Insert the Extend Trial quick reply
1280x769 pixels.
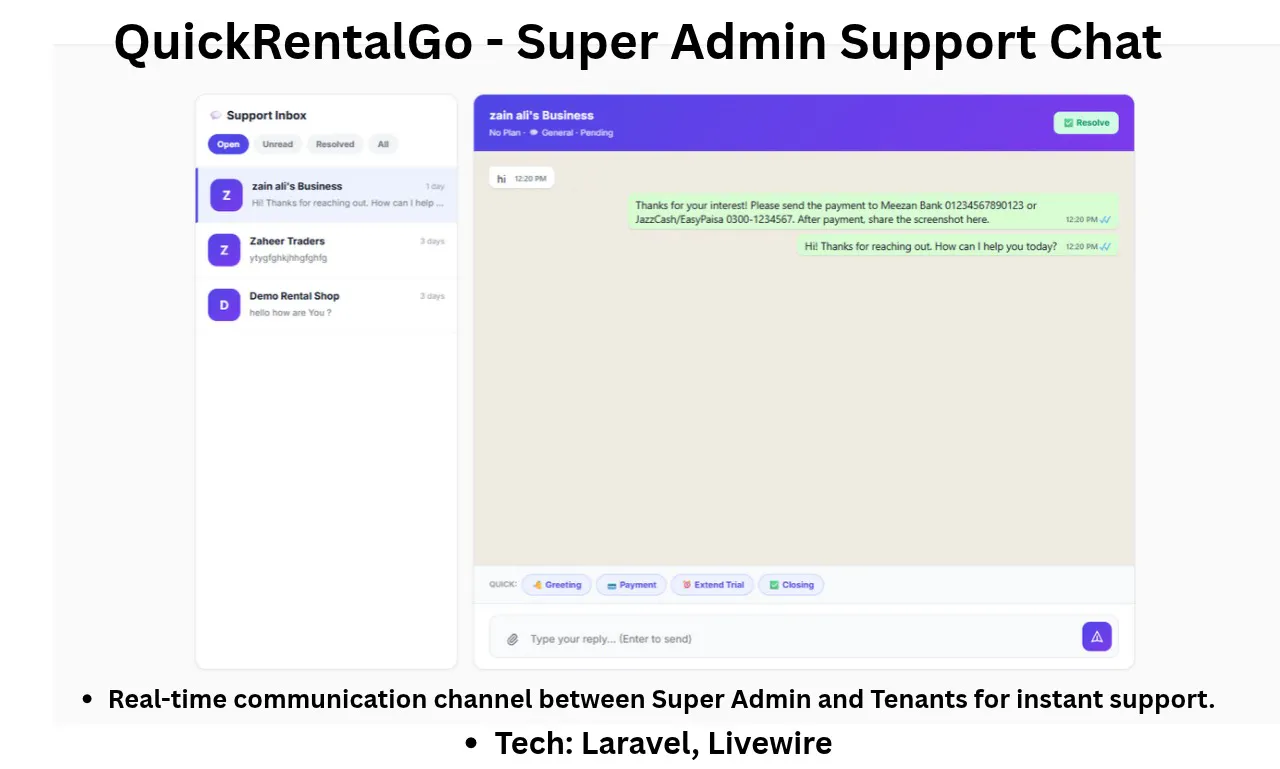coord(713,585)
